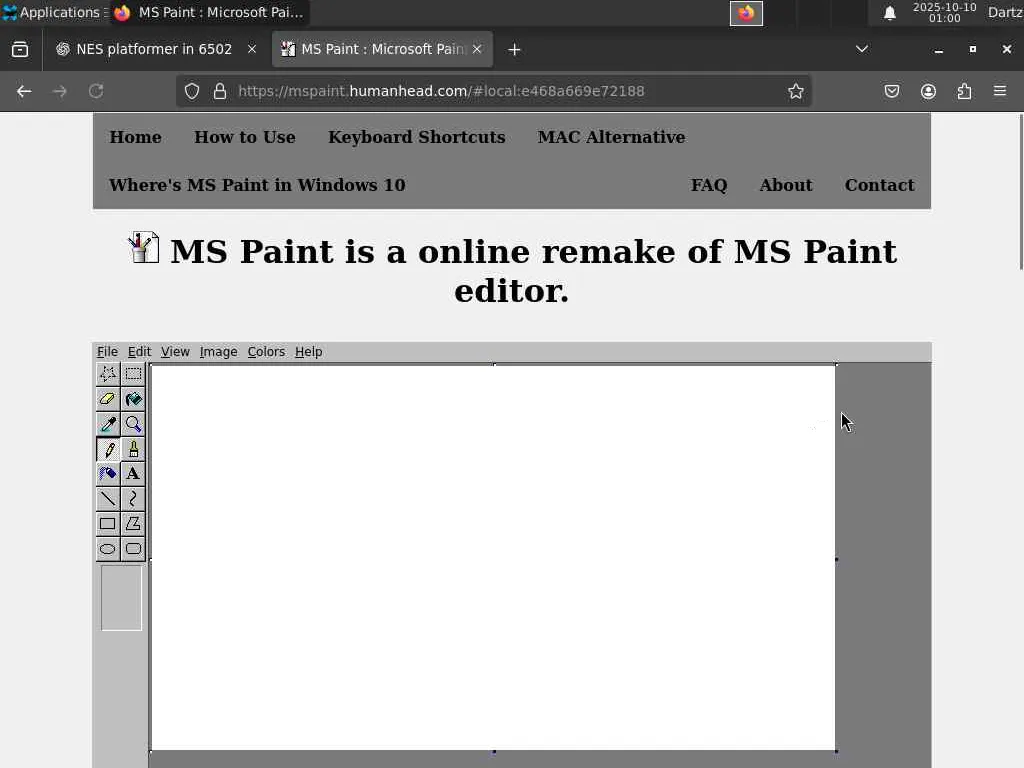Open the Firefox hamburger application menu

tap(999, 91)
